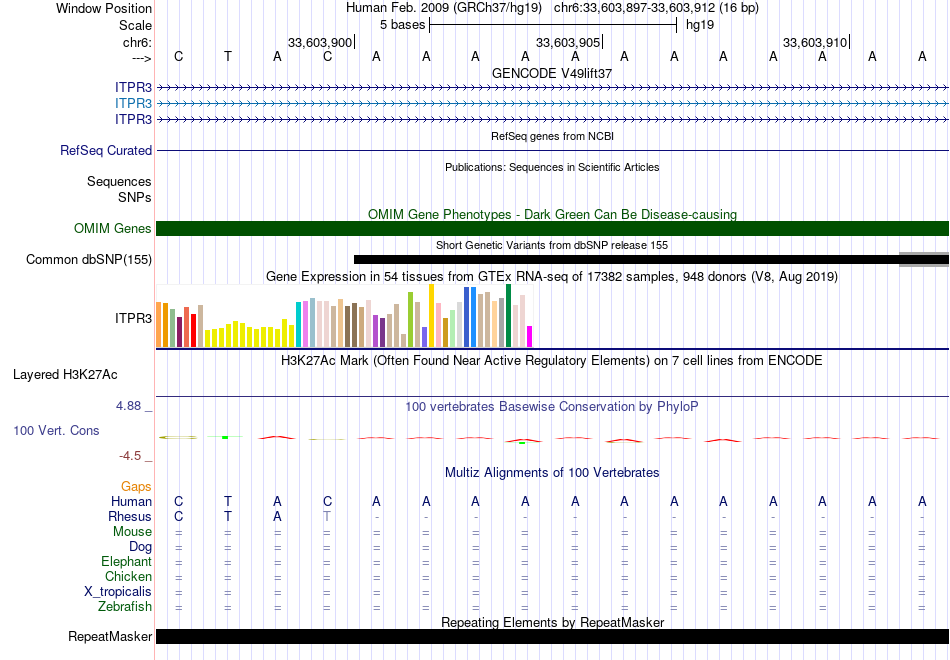
Task: Click the Window Position label
Action: 104,8
